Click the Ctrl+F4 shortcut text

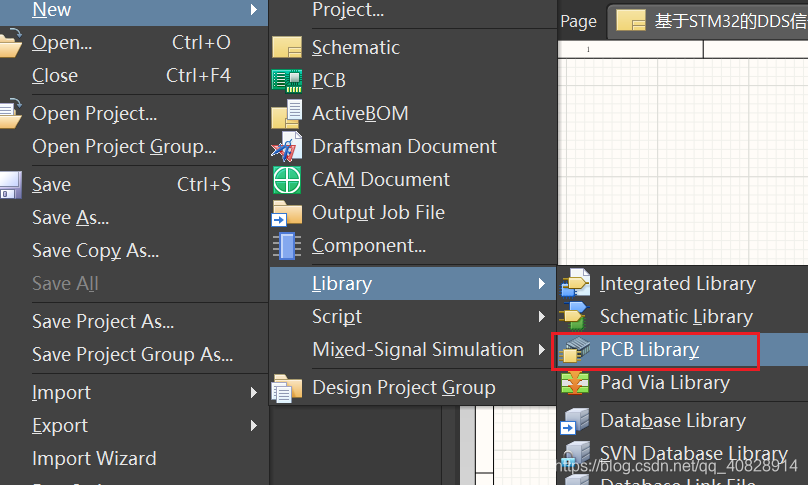pos(198,76)
